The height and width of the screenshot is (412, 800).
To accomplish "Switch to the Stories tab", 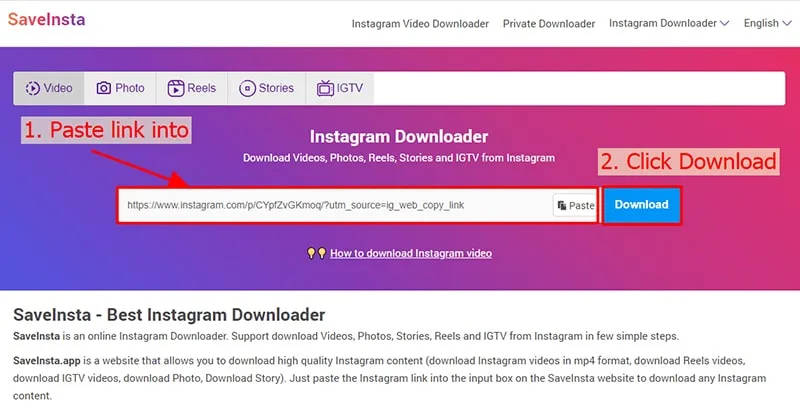I will pos(266,88).
